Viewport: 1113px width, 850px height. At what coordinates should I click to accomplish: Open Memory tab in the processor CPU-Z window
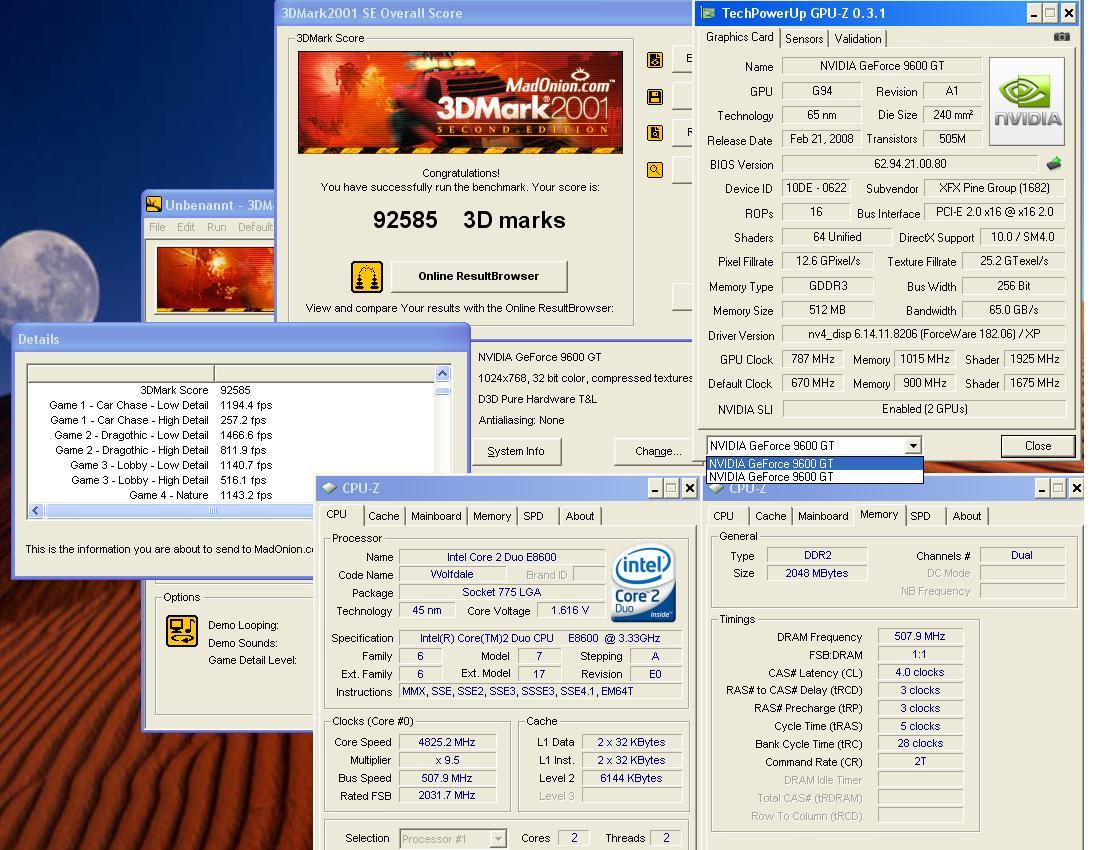(x=492, y=516)
